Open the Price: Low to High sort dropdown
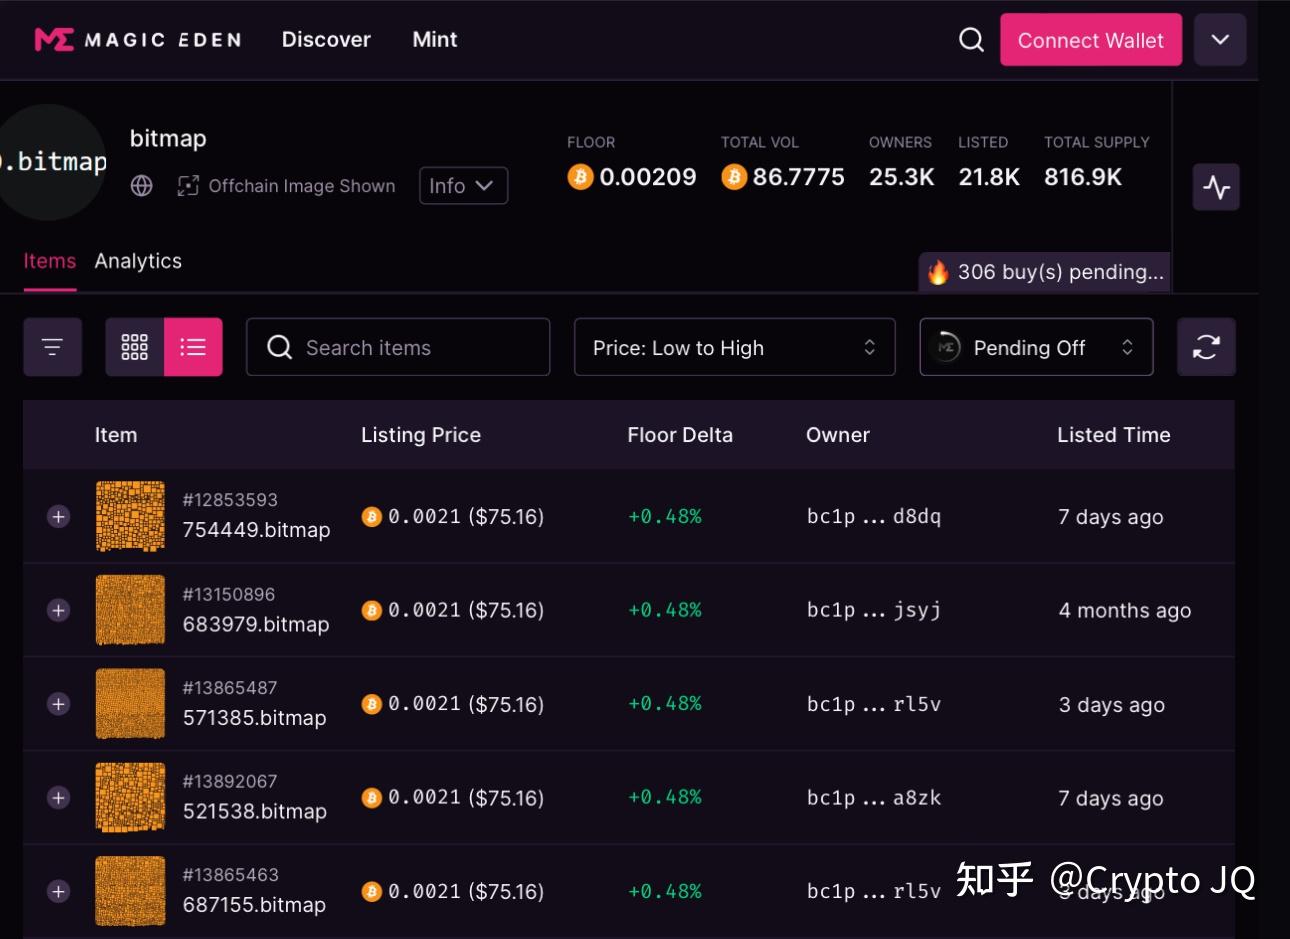This screenshot has height=939, width=1290. pyautogui.click(x=734, y=347)
